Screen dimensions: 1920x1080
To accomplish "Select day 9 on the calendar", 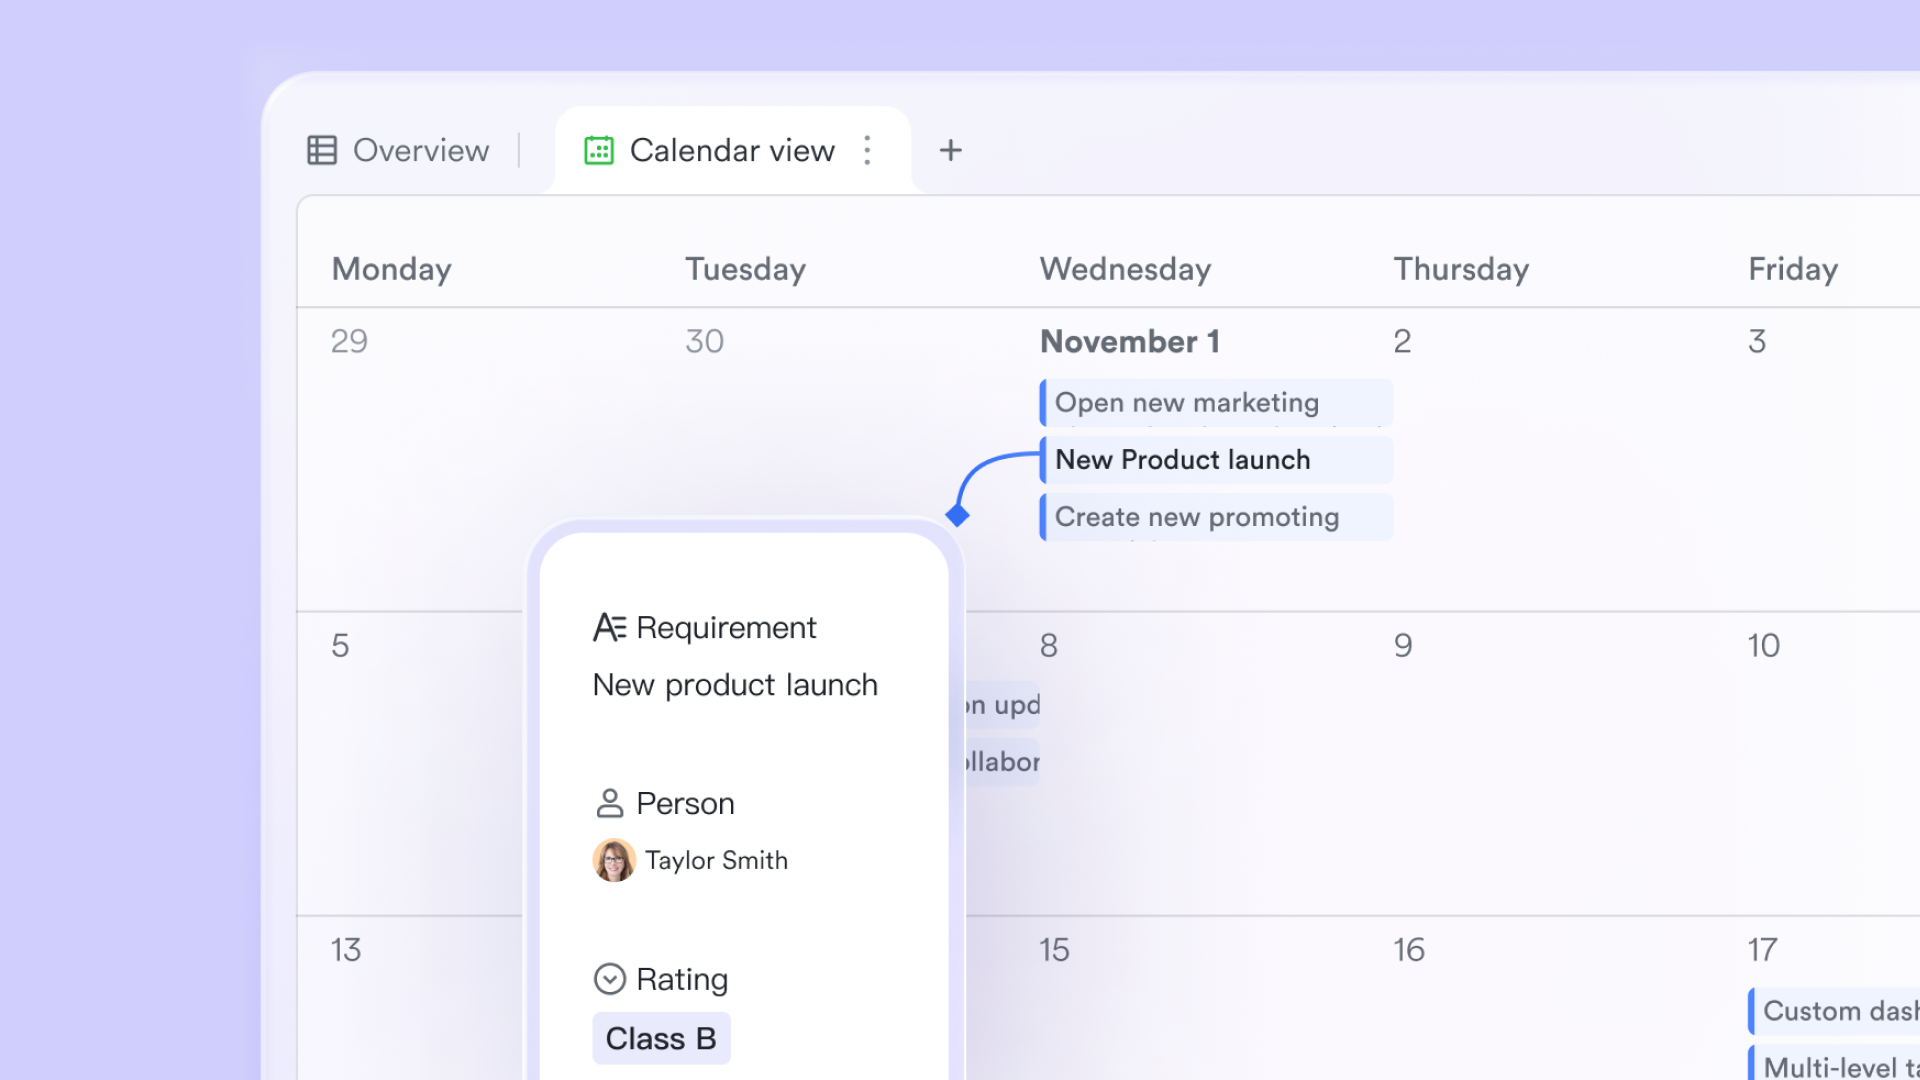I will click(1403, 646).
